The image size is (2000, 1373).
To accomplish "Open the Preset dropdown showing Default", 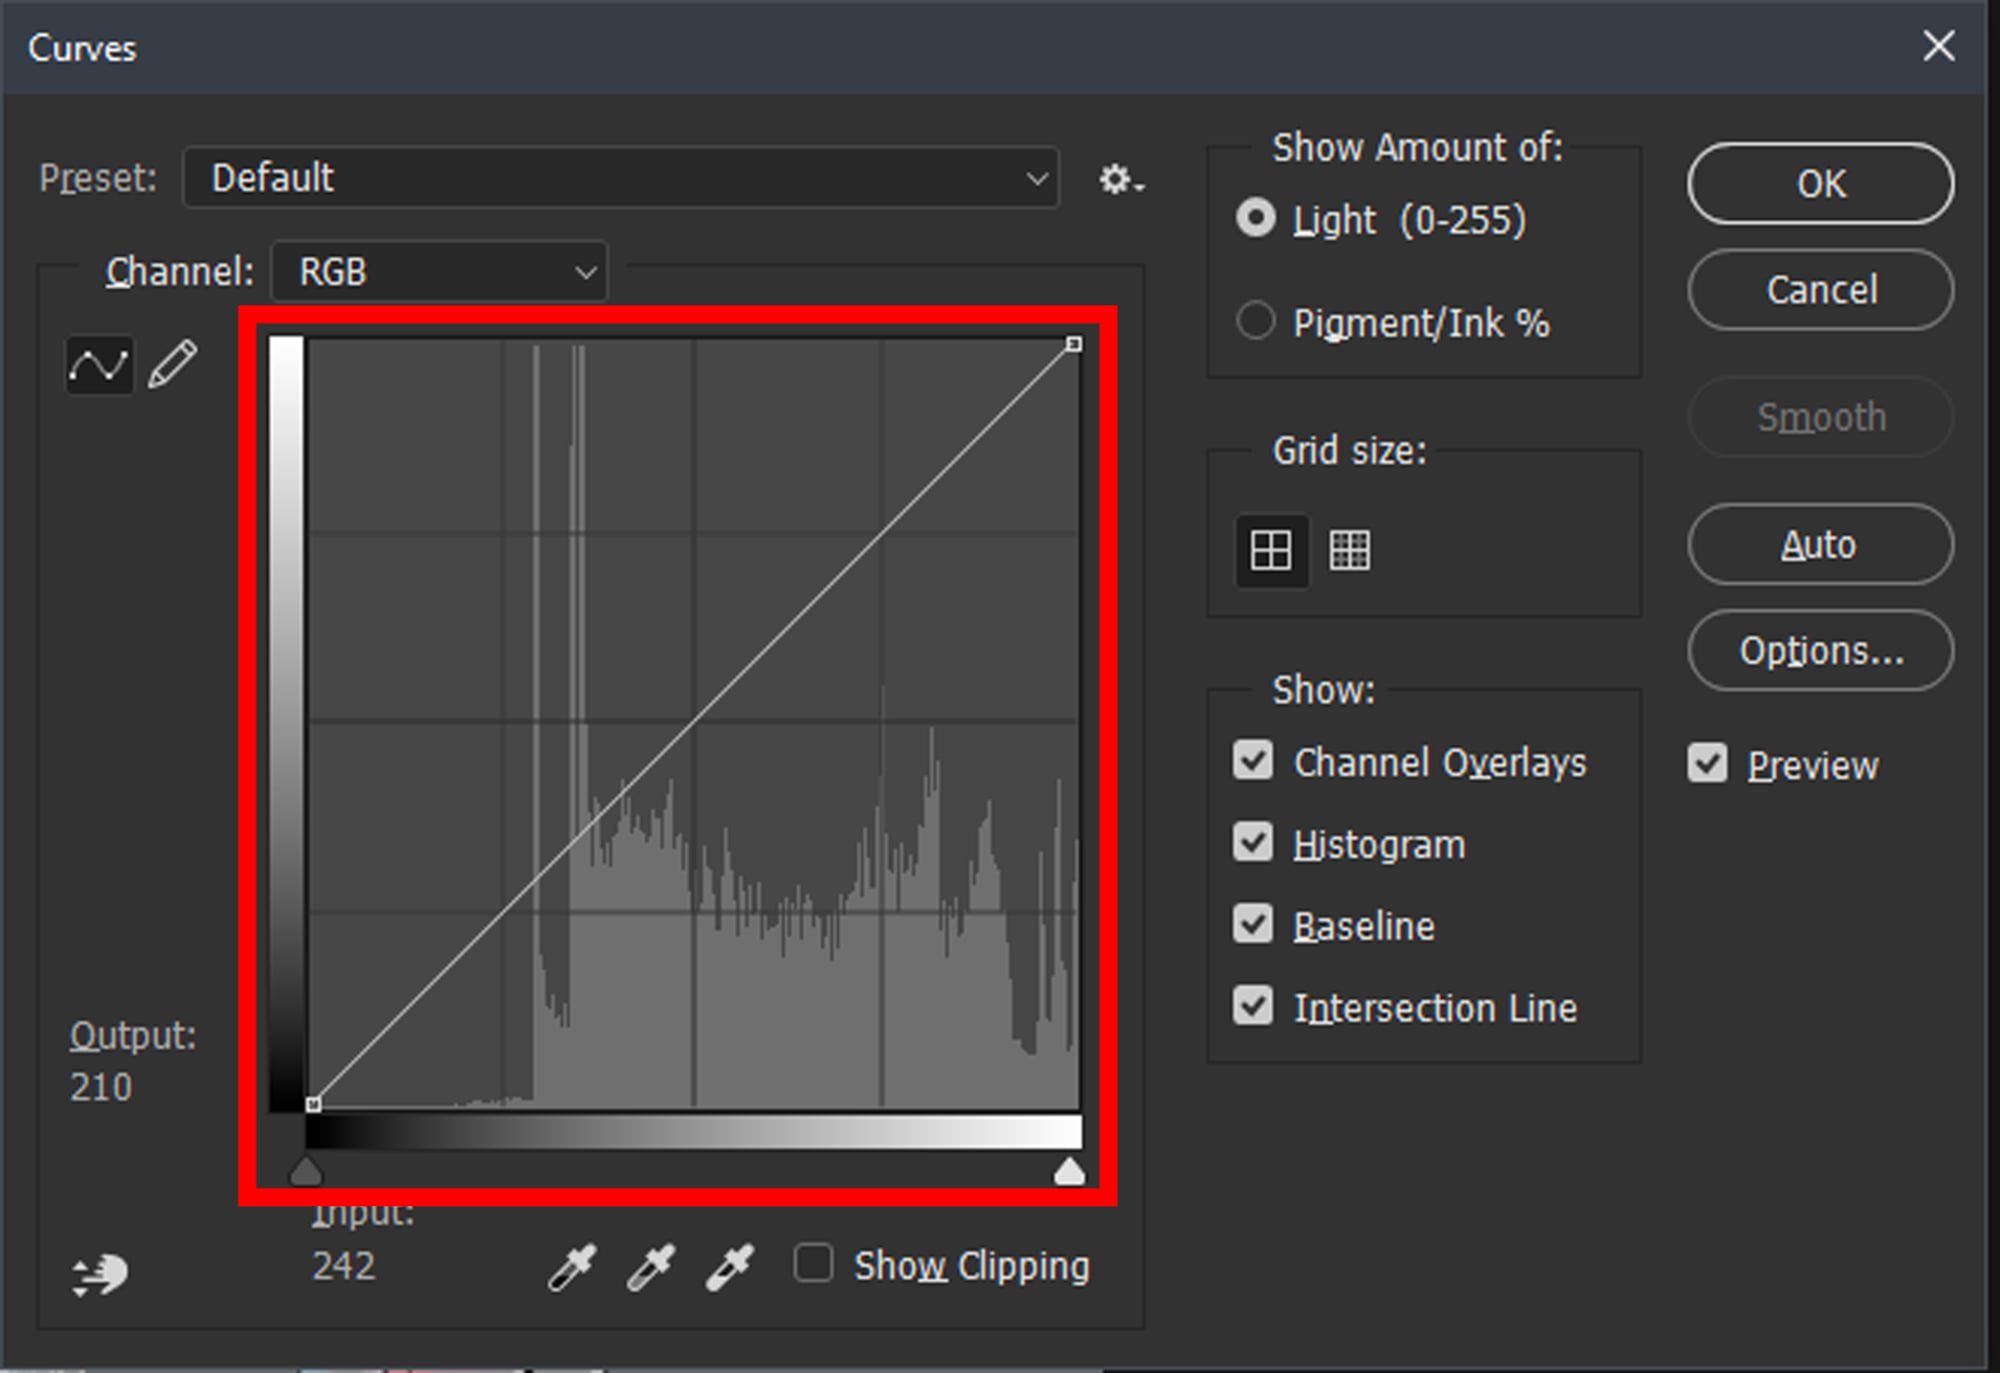I will coord(620,178).
